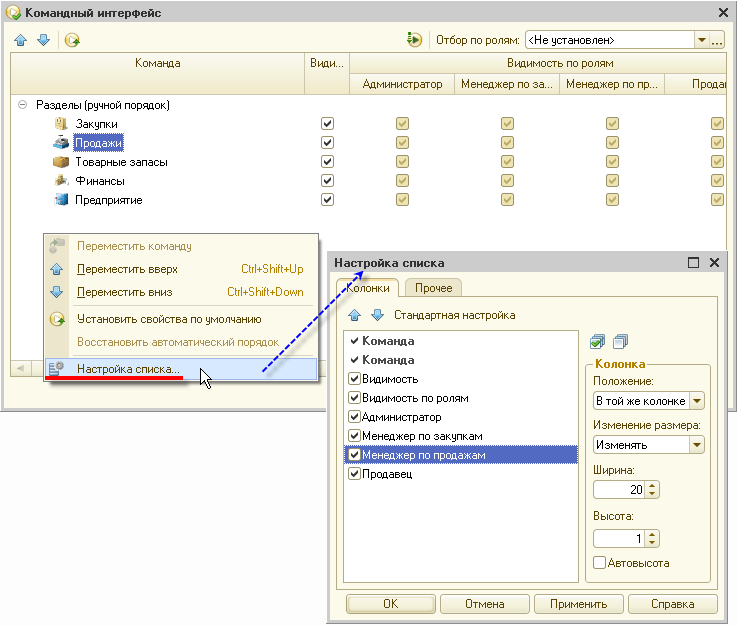Click the Применить button
737x626 pixels.
coord(579,604)
